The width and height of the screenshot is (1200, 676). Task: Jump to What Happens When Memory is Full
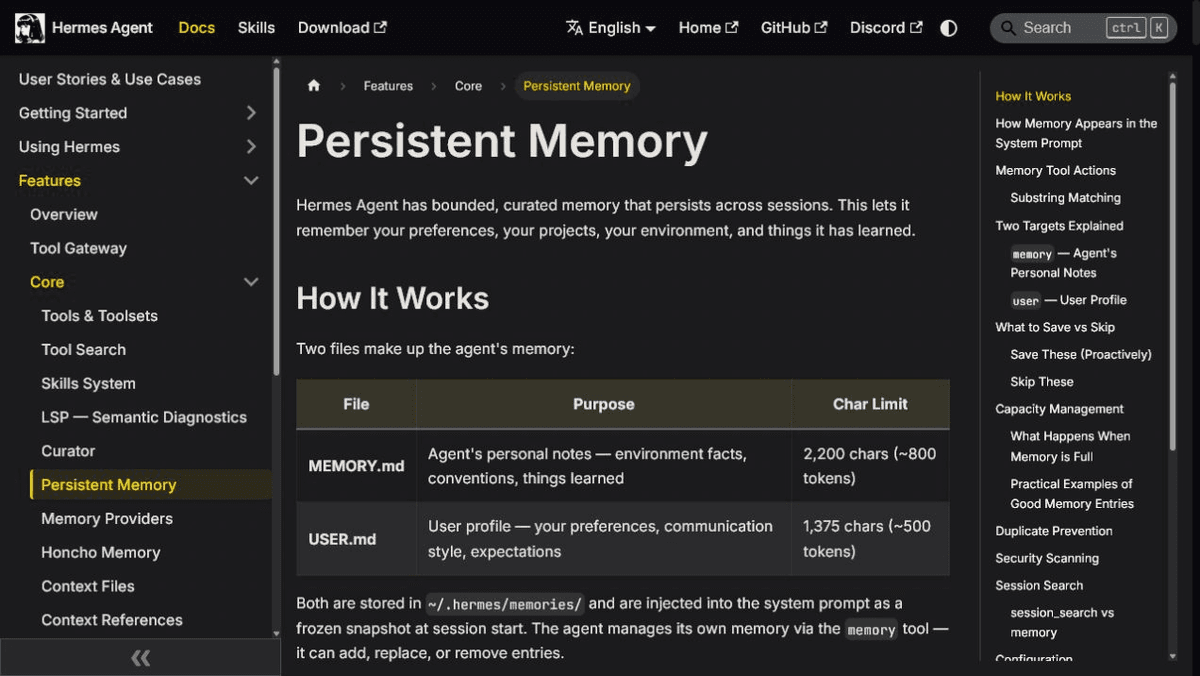tap(1070, 446)
